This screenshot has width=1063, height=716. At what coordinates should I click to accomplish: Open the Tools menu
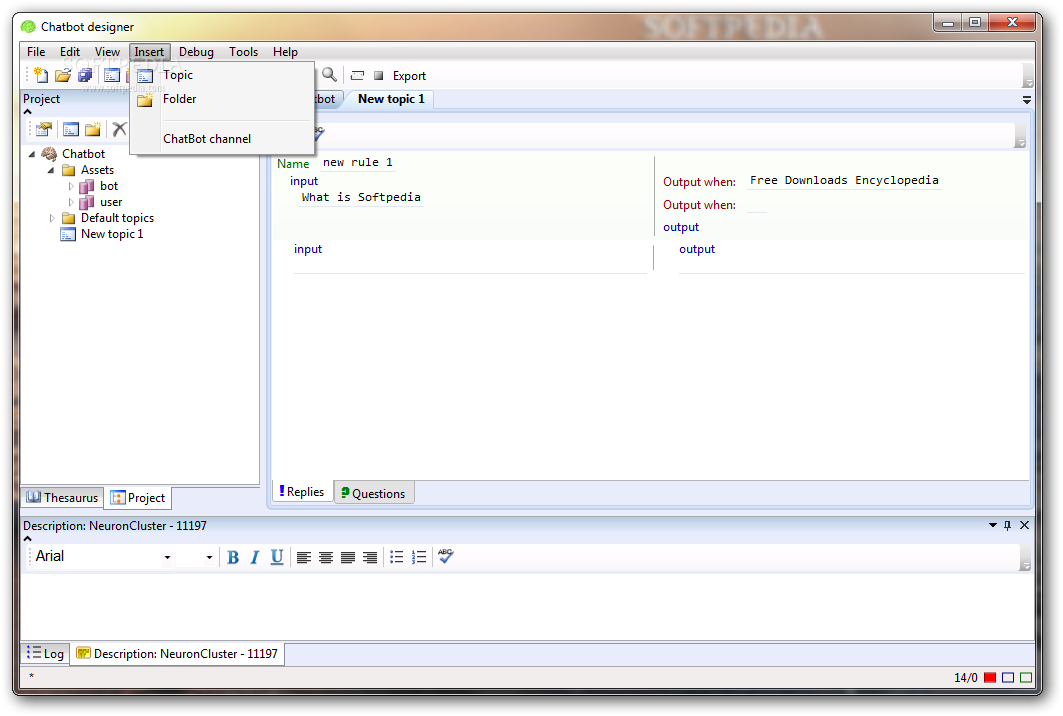pyautogui.click(x=243, y=52)
